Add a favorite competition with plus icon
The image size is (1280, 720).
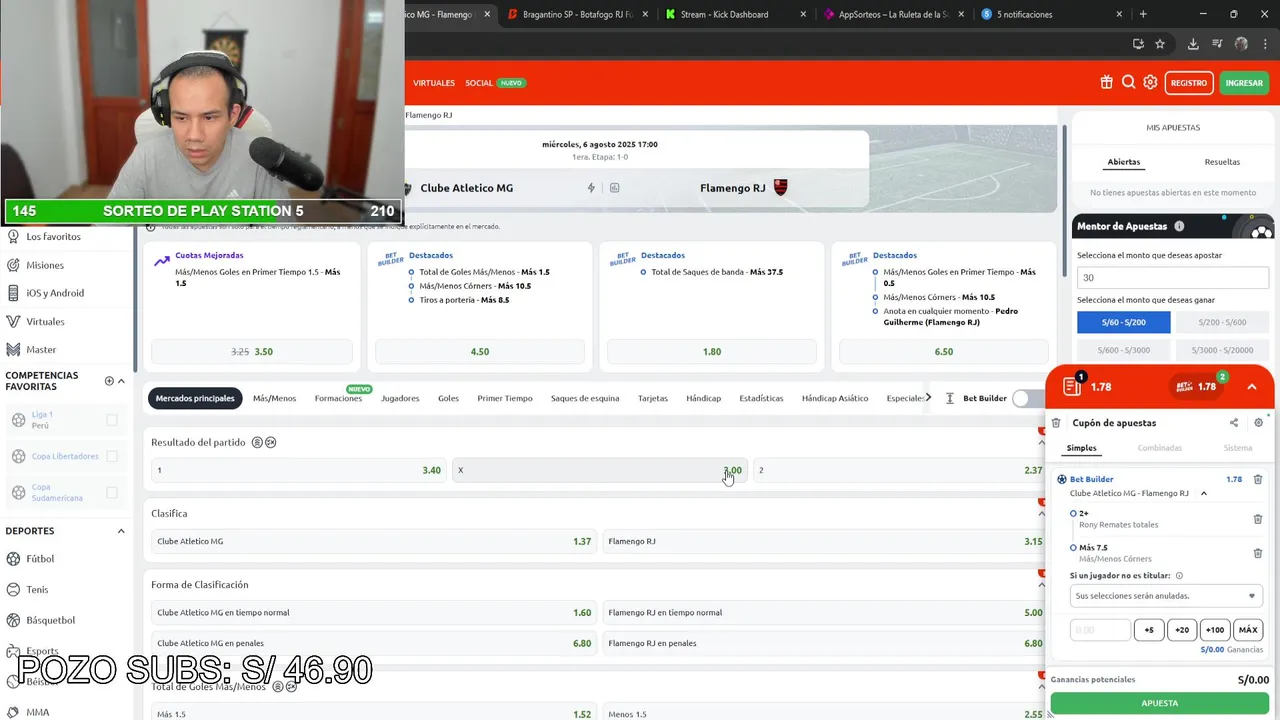pos(109,381)
